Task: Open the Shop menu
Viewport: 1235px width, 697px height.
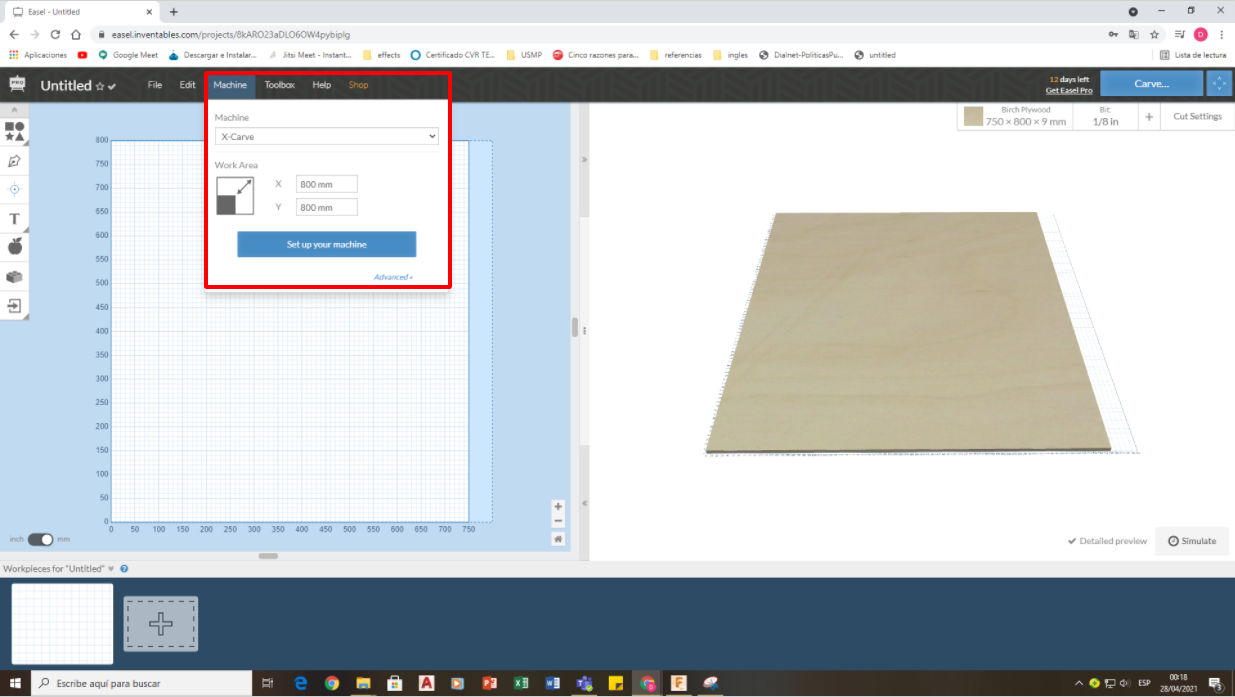Action: pyautogui.click(x=358, y=85)
